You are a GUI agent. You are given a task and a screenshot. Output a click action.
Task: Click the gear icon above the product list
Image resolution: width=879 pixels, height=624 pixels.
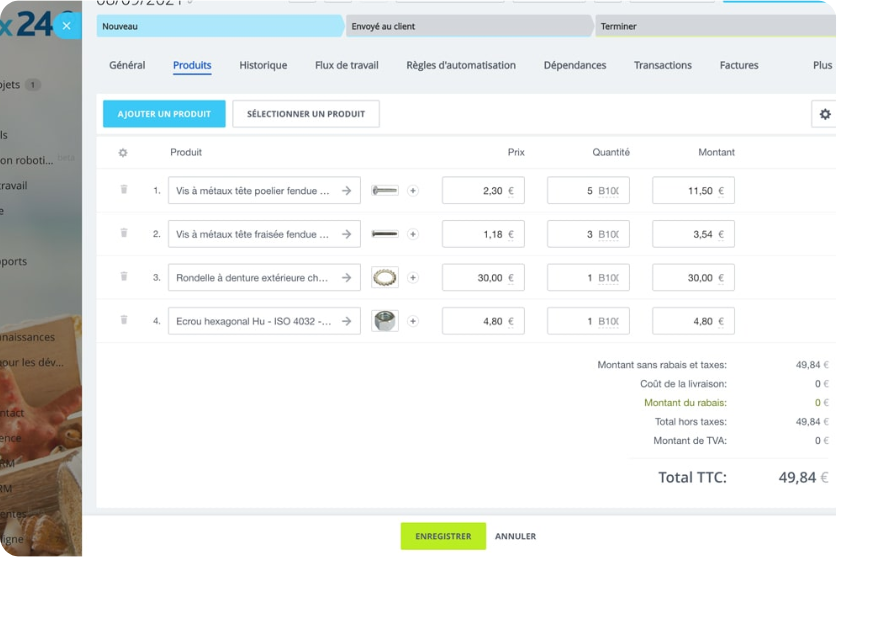point(825,113)
